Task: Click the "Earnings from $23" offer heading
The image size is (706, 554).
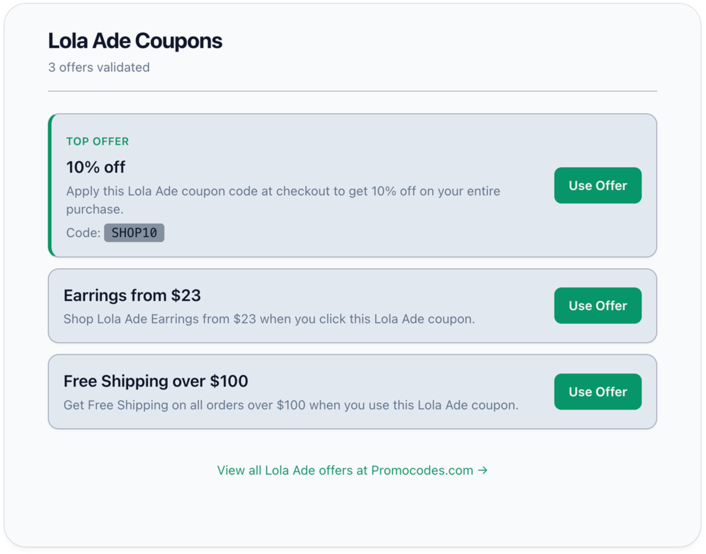Action: [x=132, y=295]
